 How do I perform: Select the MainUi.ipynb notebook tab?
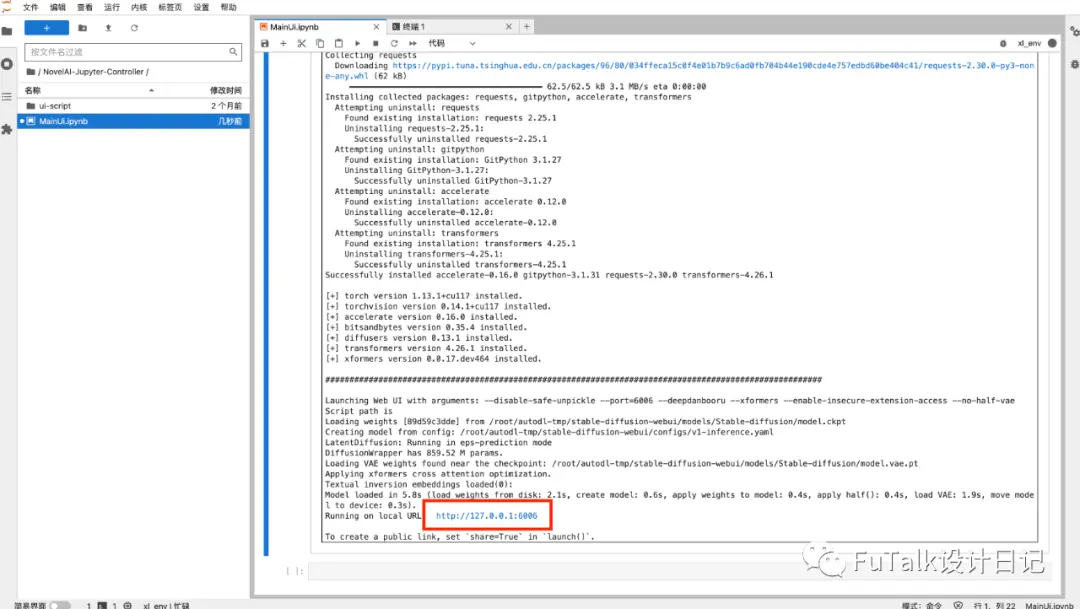(x=319, y=27)
